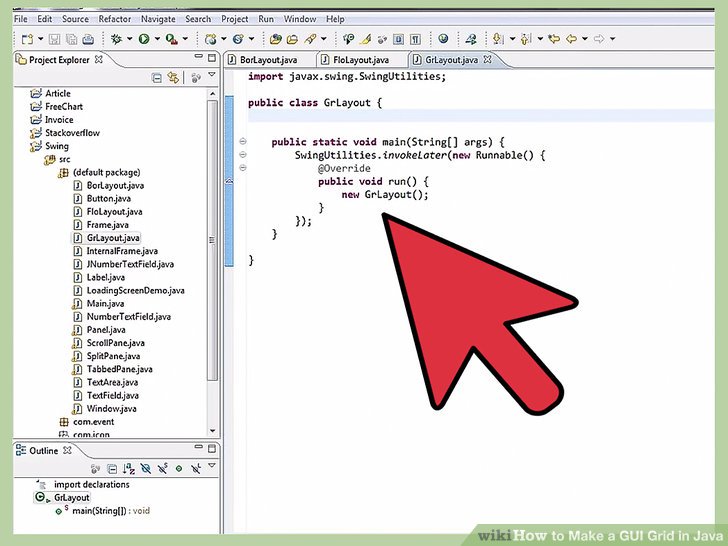The height and width of the screenshot is (546, 728).
Task: Go Back with the yellow left arrow
Action: click(572, 39)
